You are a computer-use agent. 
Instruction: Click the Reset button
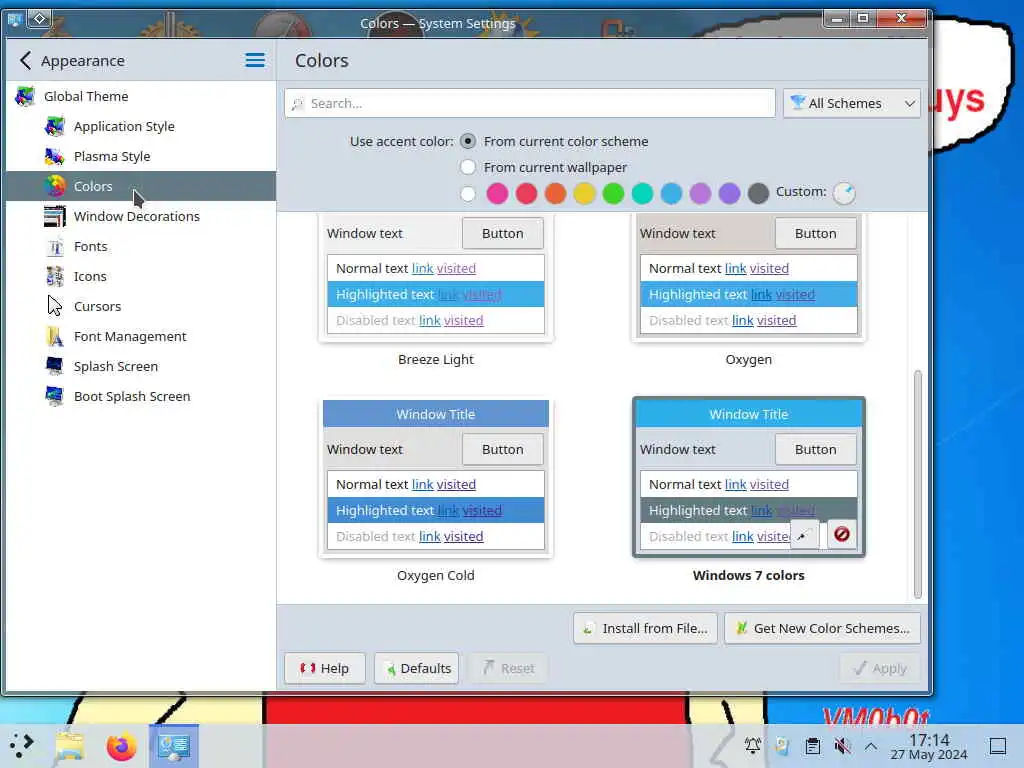[509, 668]
